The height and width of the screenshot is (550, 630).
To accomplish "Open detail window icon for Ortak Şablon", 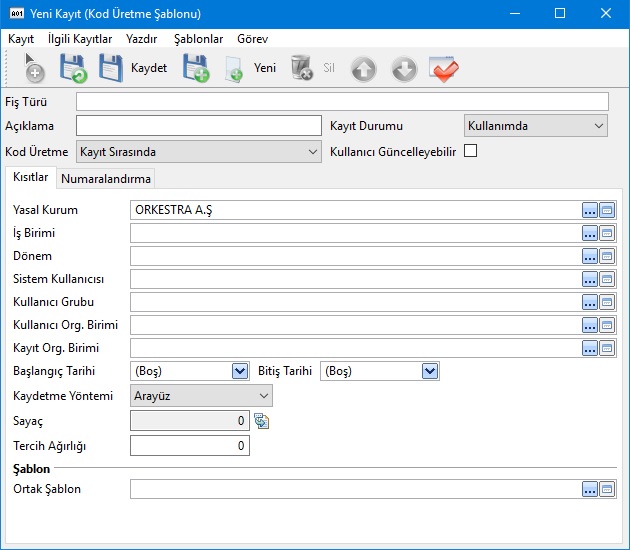I will tap(607, 489).
